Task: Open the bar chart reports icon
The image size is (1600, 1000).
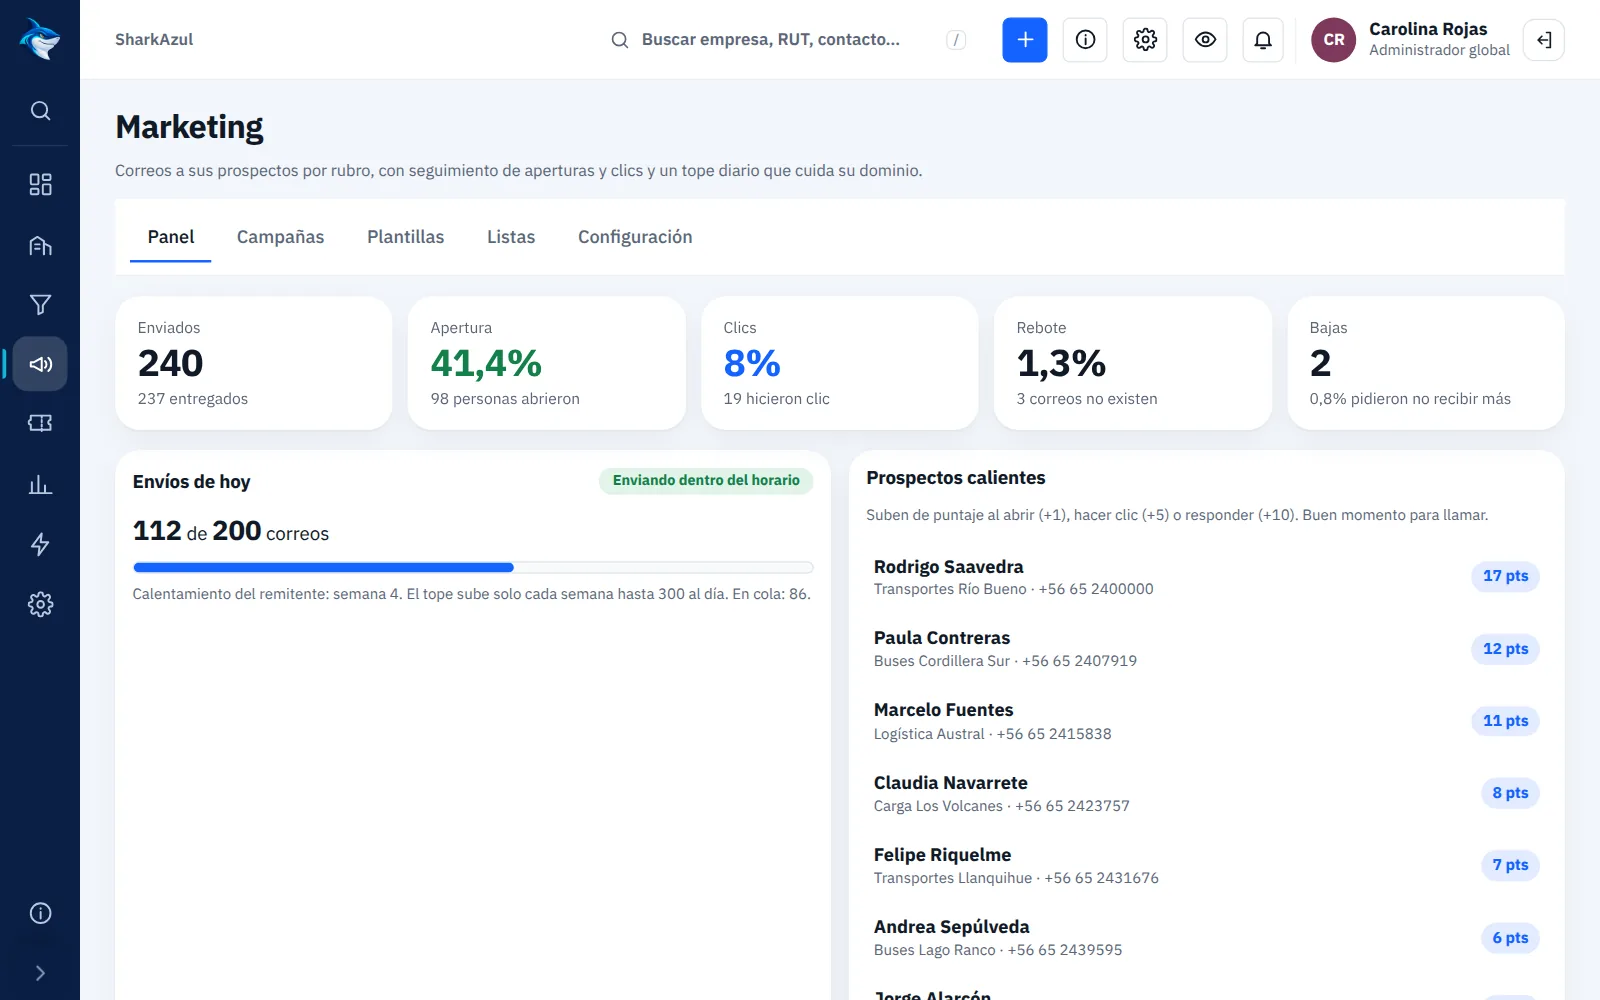Action: point(40,485)
